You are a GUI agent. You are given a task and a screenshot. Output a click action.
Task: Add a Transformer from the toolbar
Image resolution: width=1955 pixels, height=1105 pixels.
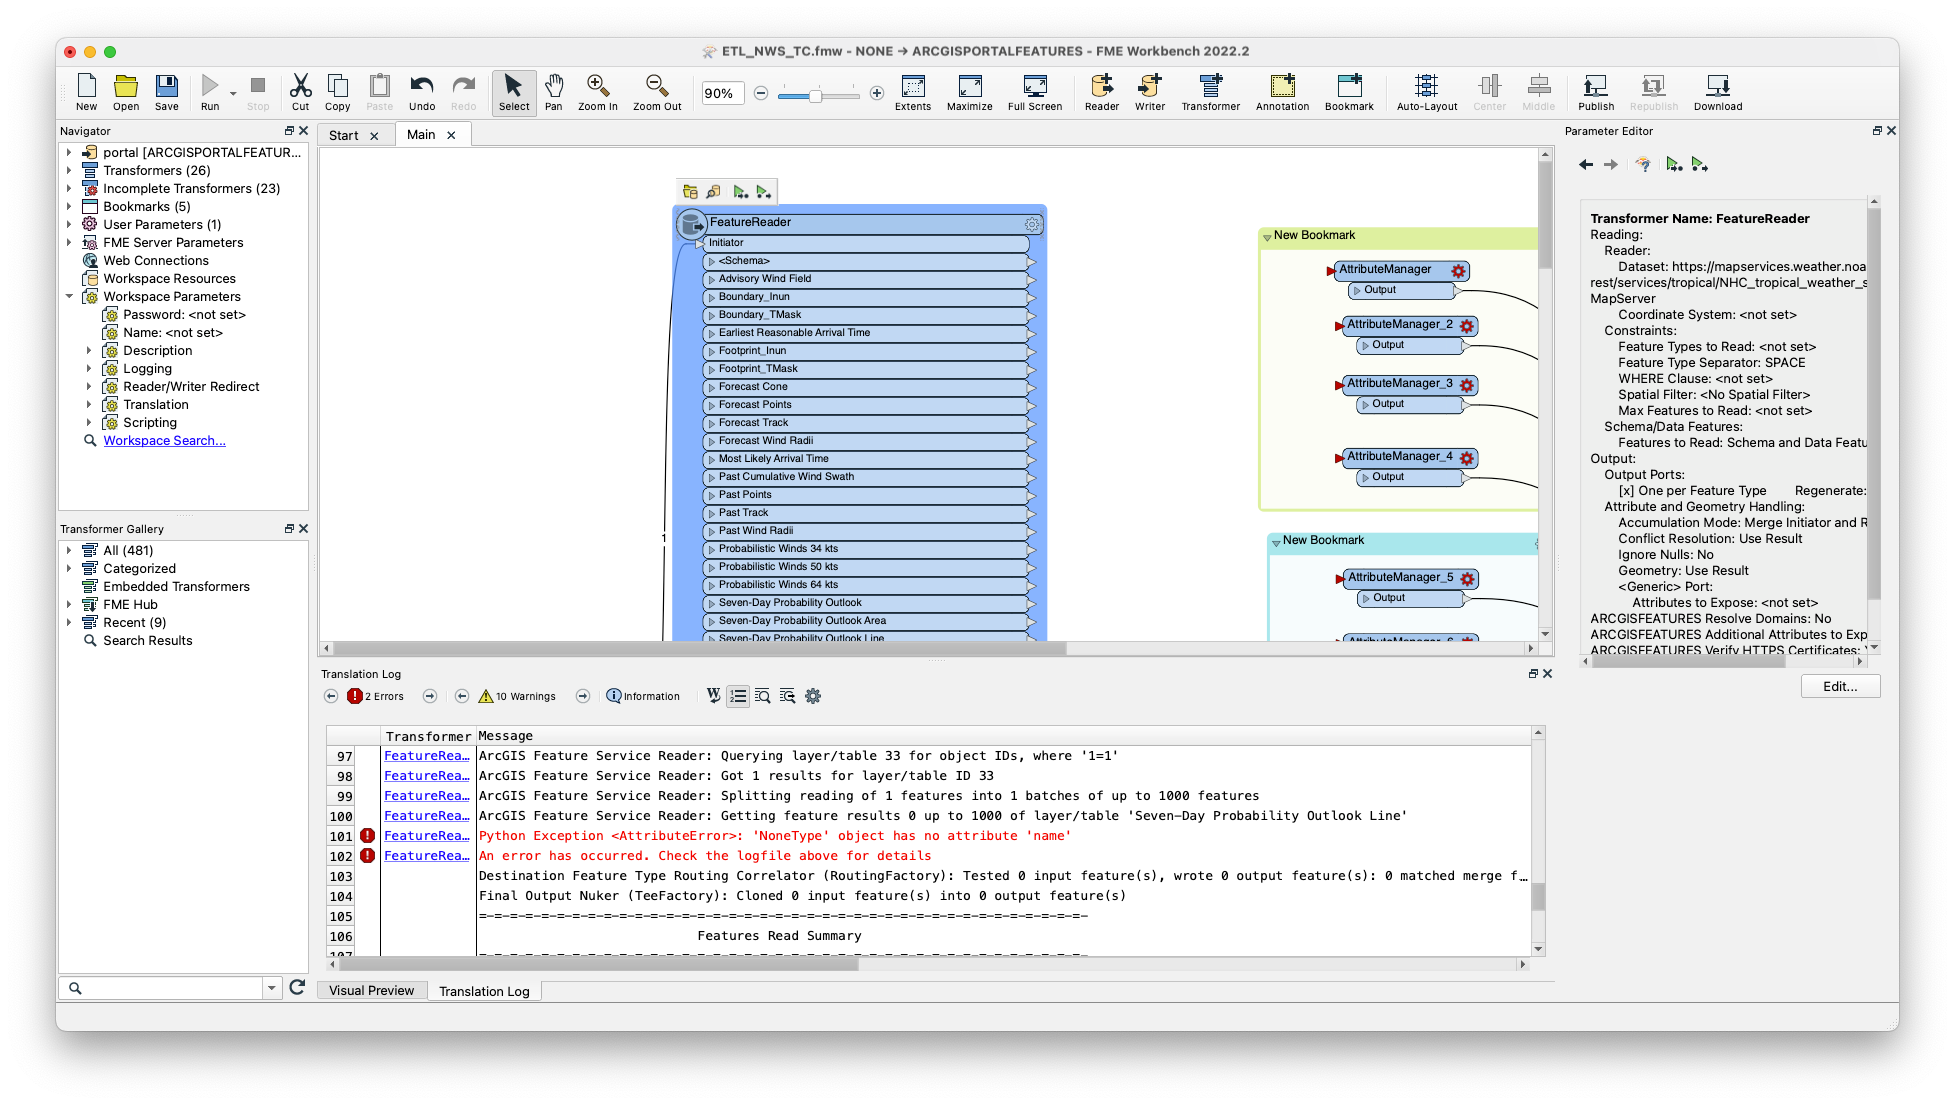[x=1211, y=92]
